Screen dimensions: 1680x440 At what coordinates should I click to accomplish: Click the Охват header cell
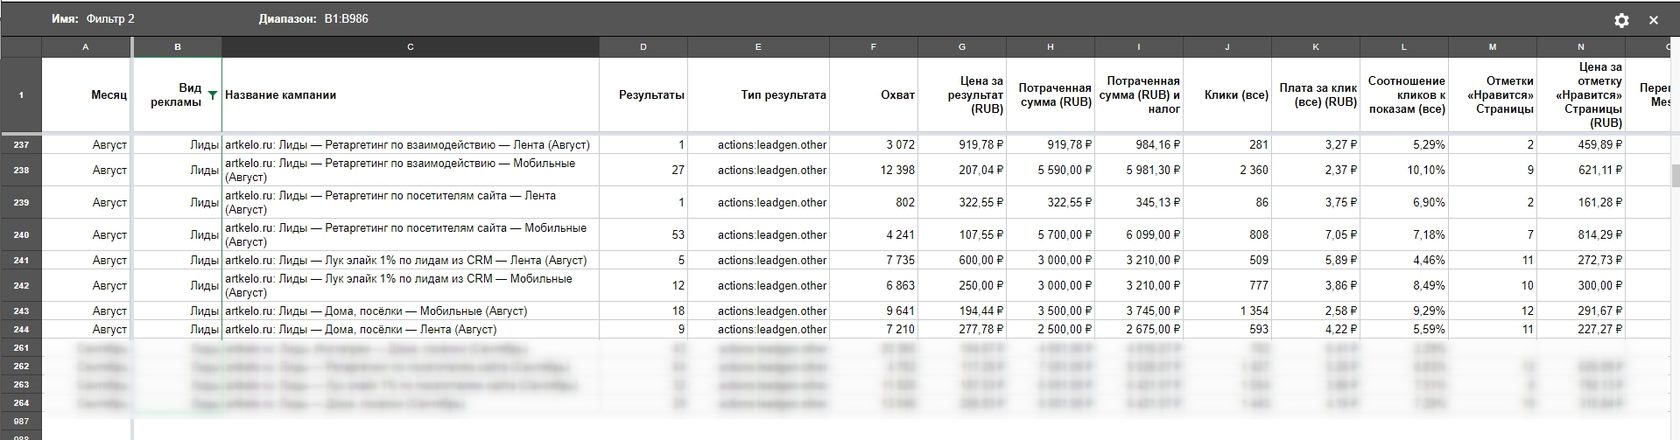pos(874,95)
